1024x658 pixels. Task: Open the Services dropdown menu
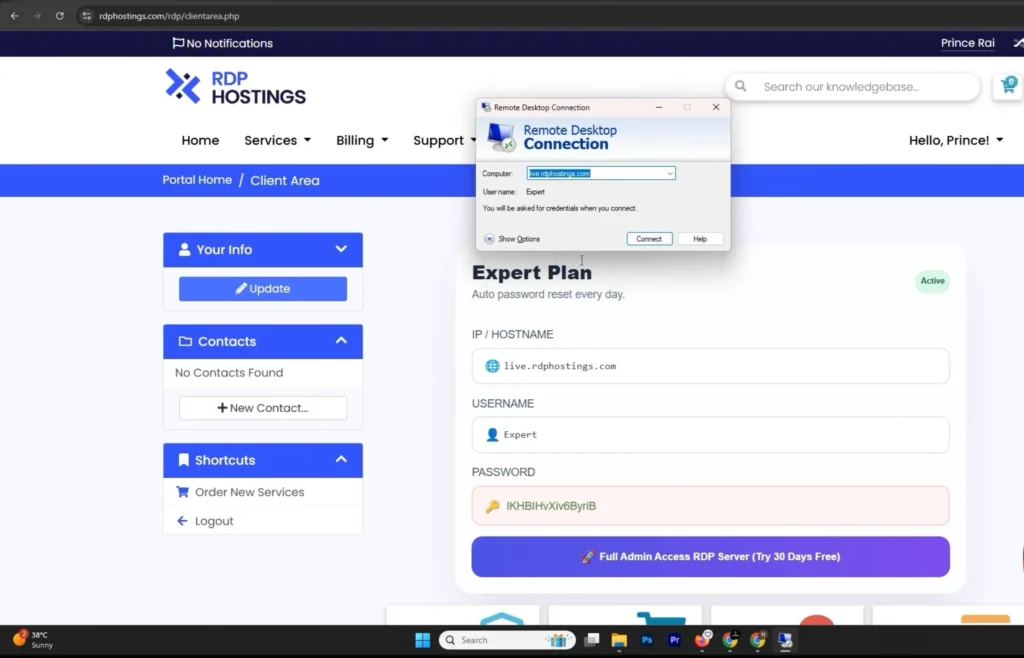coord(278,140)
